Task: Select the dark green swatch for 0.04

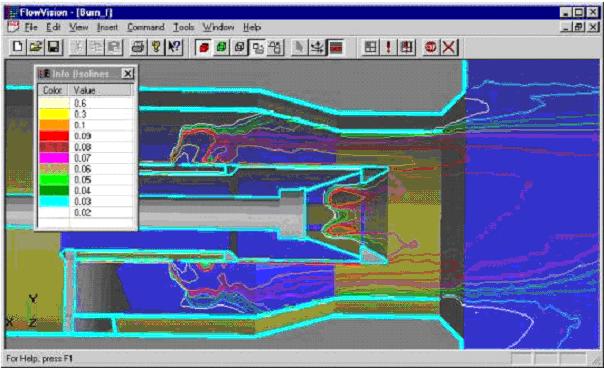Action: pyautogui.click(x=54, y=190)
